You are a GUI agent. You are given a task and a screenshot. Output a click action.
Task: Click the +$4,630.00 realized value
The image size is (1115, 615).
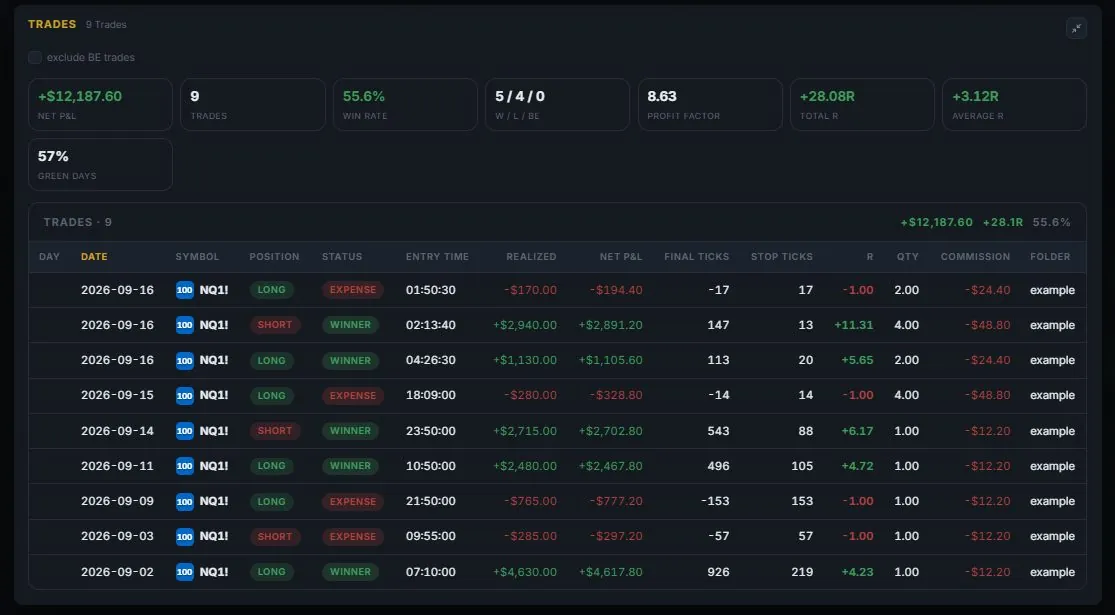click(525, 572)
